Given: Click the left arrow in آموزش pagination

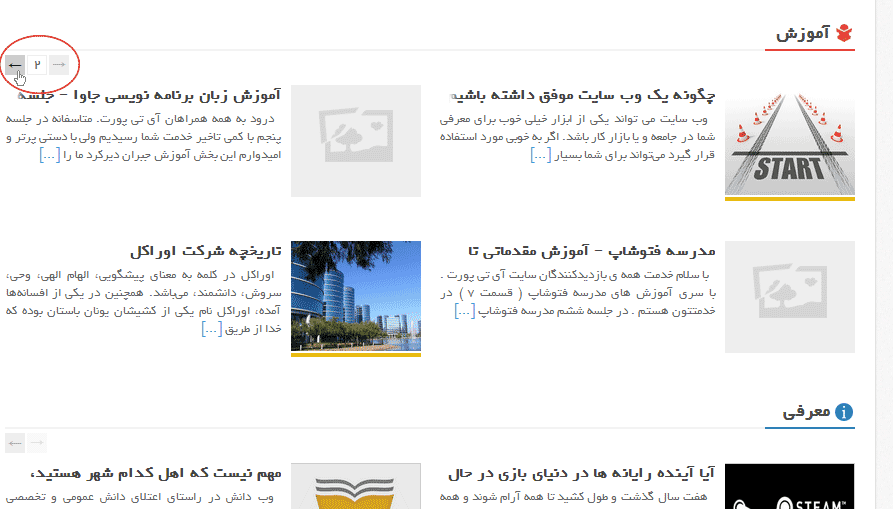Looking at the screenshot, I should click(x=15, y=65).
